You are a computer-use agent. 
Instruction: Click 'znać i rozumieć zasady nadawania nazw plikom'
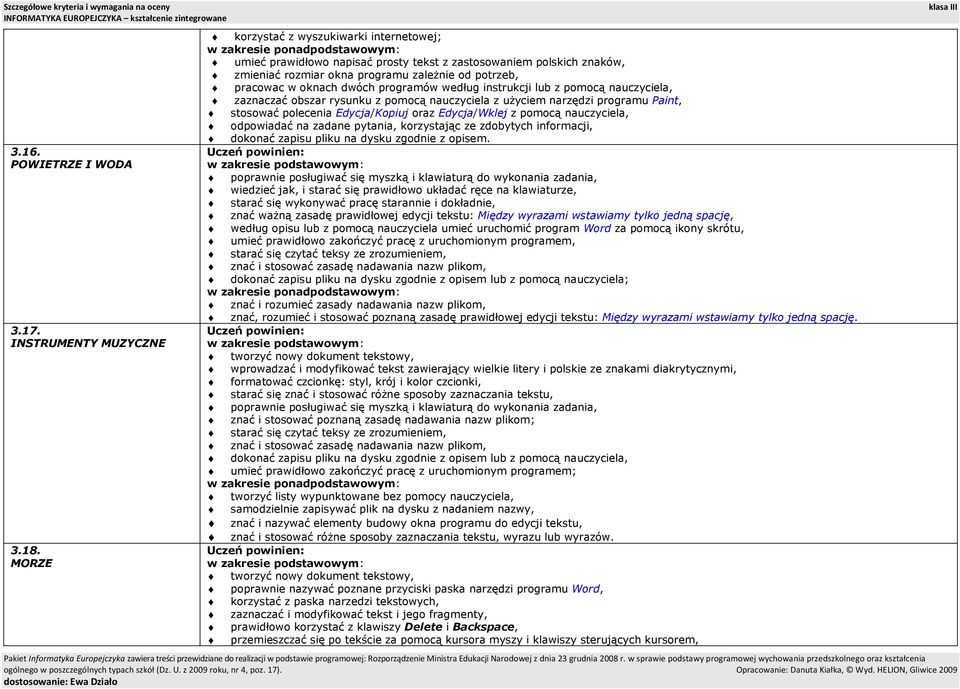[358, 305]
